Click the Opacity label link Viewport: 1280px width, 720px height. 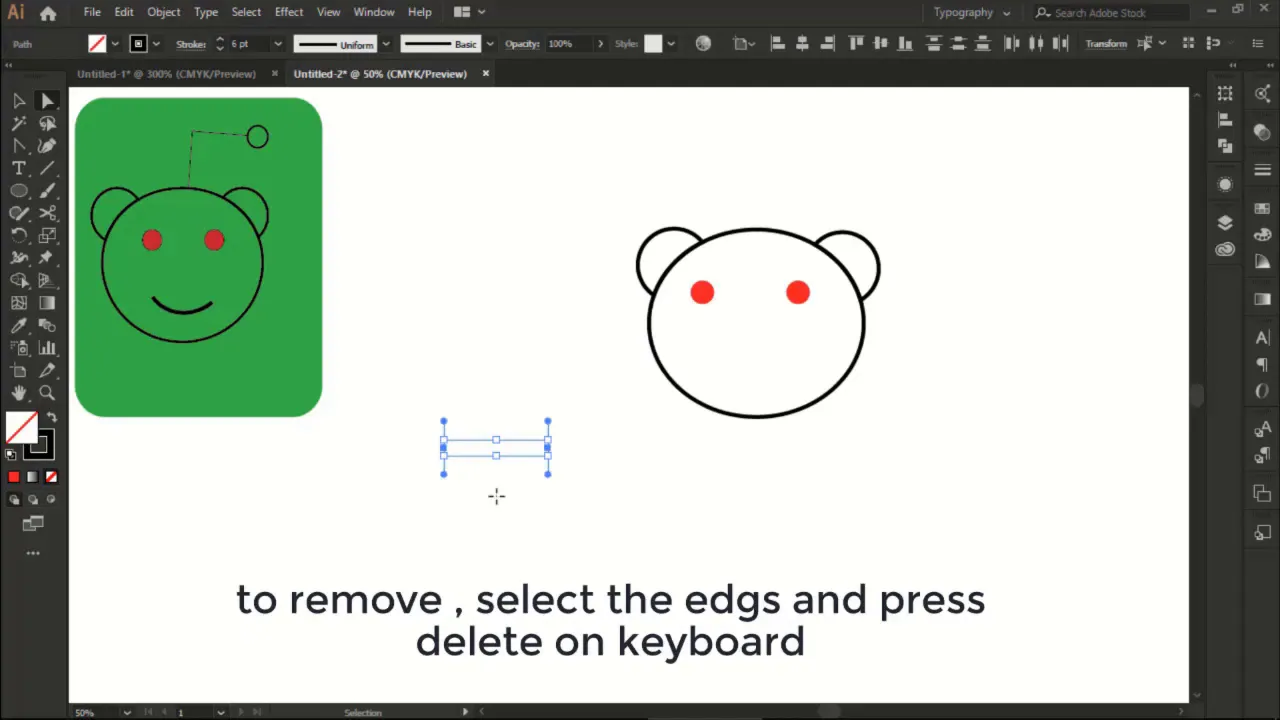pyautogui.click(x=522, y=44)
